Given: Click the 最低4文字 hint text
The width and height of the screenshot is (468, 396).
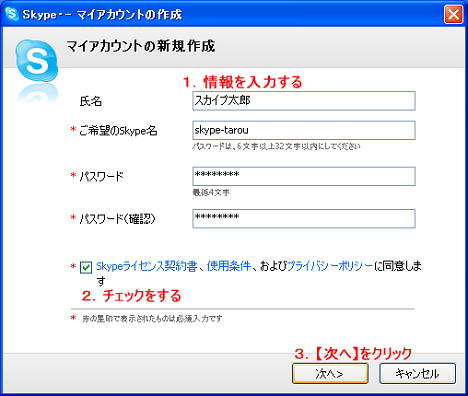Looking at the screenshot, I should tap(211, 192).
